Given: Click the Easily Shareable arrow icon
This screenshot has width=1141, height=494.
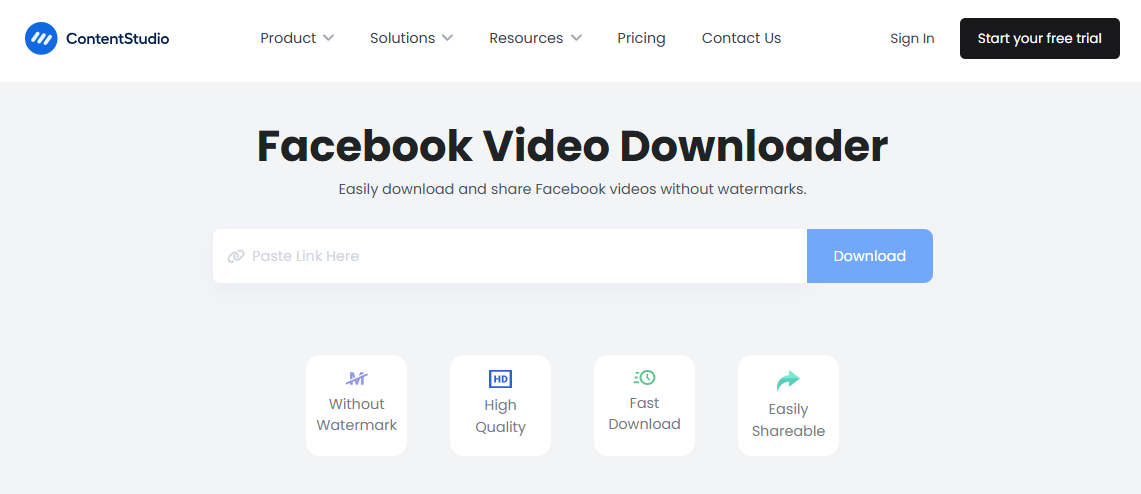Looking at the screenshot, I should tap(788, 381).
